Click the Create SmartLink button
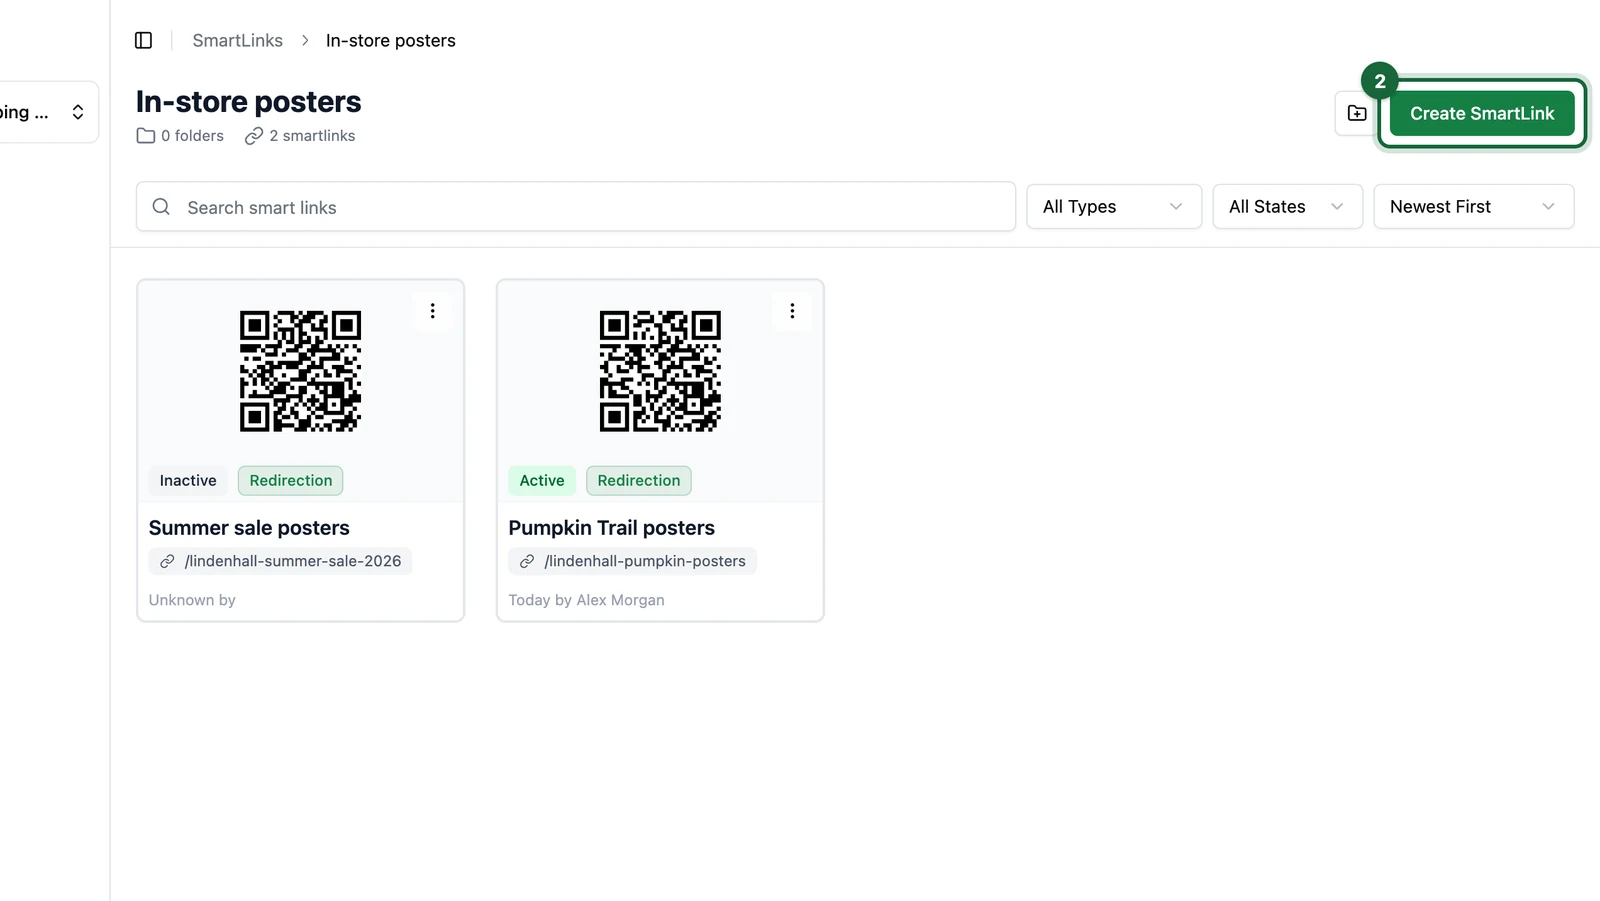1600x901 pixels. point(1482,113)
